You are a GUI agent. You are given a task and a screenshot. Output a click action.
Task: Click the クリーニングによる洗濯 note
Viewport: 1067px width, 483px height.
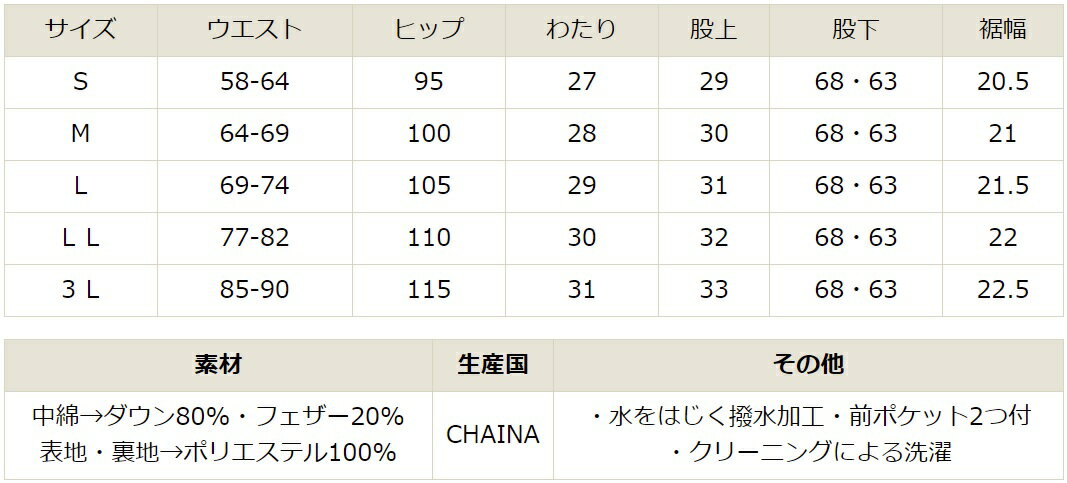[809, 453]
